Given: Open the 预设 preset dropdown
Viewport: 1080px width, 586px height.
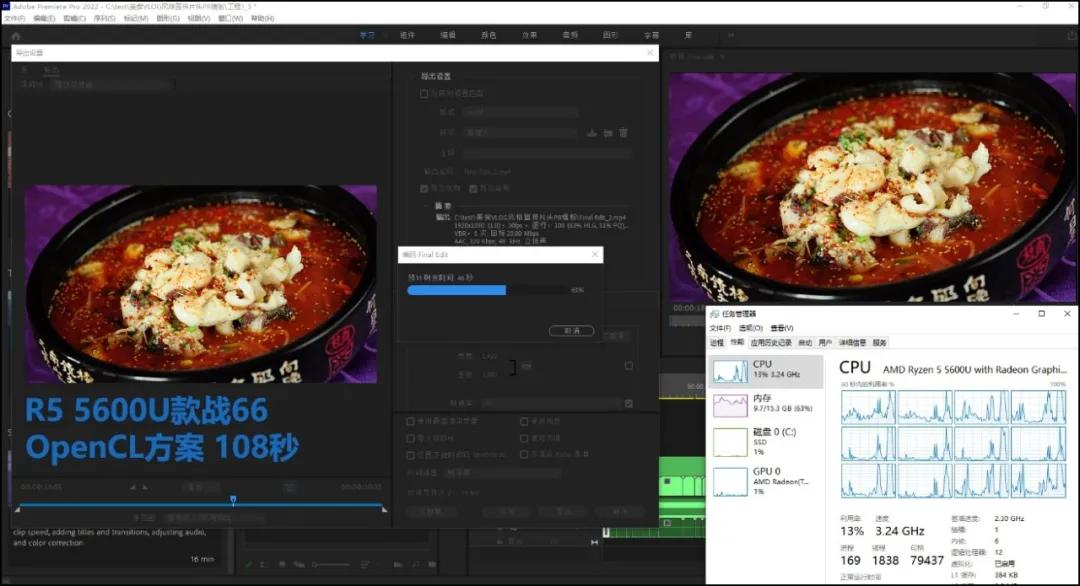Looking at the screenshot, I should click(520, 132).
